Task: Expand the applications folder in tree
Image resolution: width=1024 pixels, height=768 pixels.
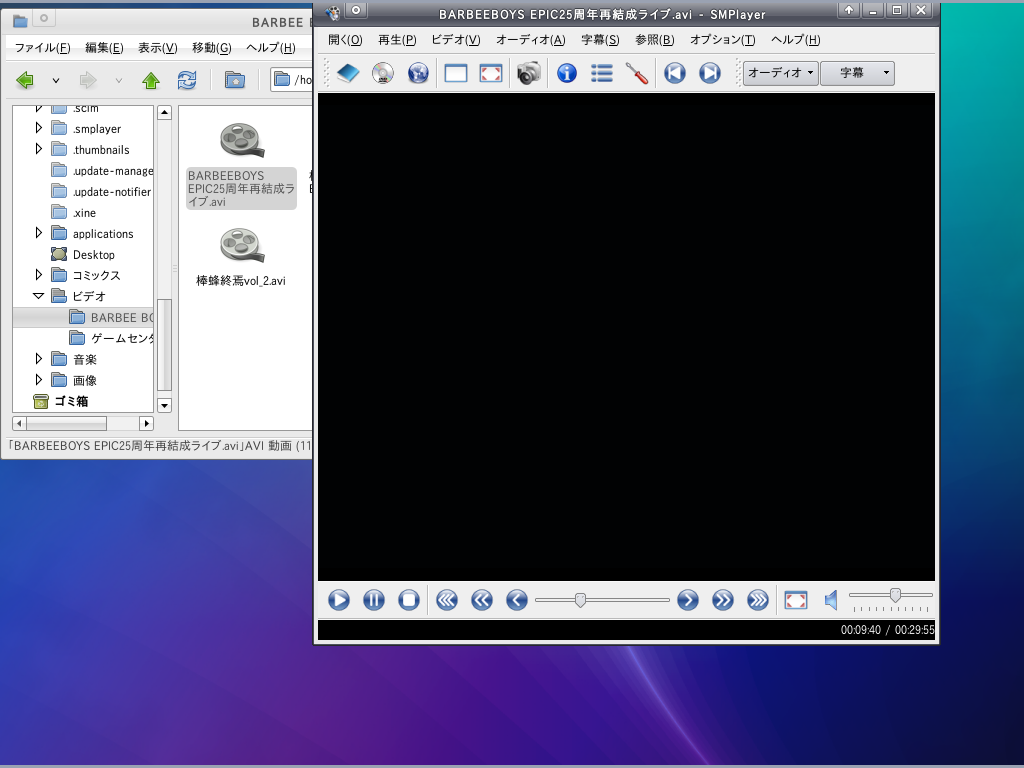Action: [x=39, y=232]
